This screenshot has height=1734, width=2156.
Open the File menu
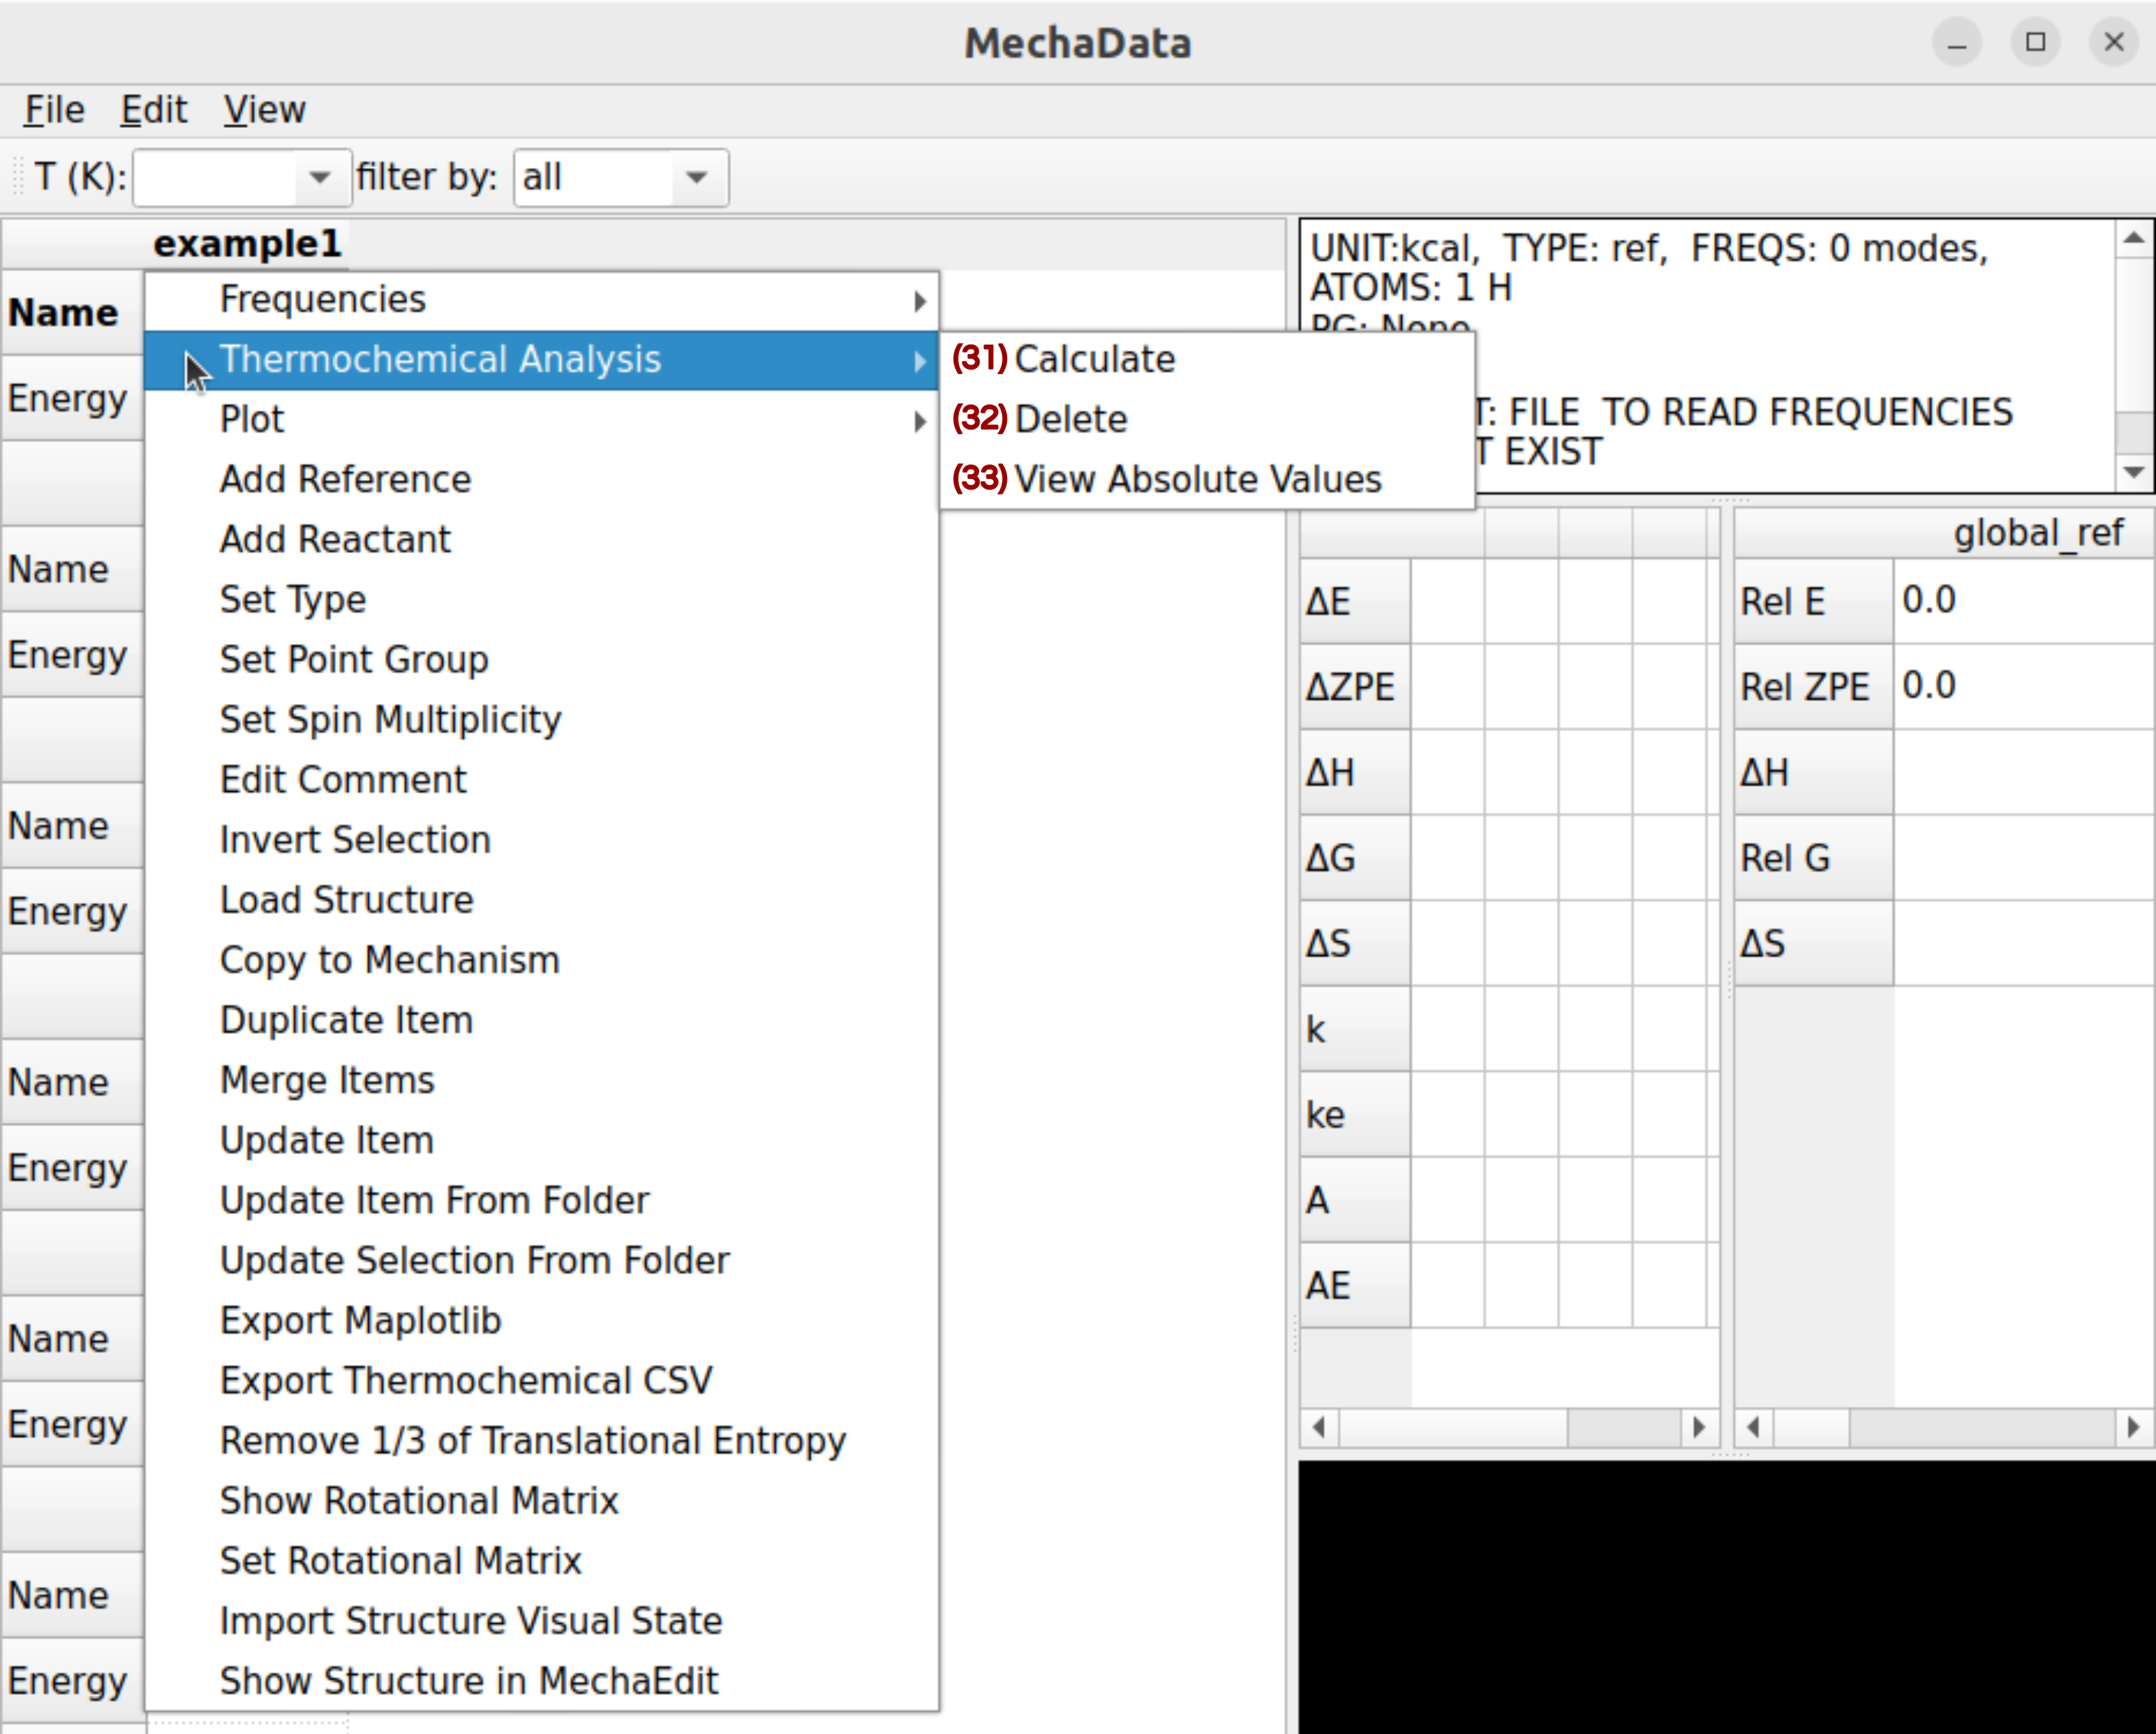54,110
